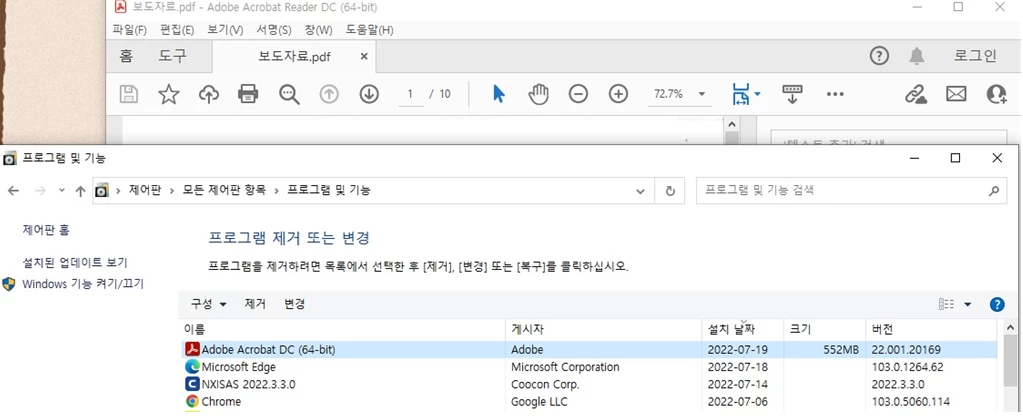Open more tools ellipsis in Acrobat
Image resolution: width=1023 pixels, height=420 pixels.
(835, 95)
